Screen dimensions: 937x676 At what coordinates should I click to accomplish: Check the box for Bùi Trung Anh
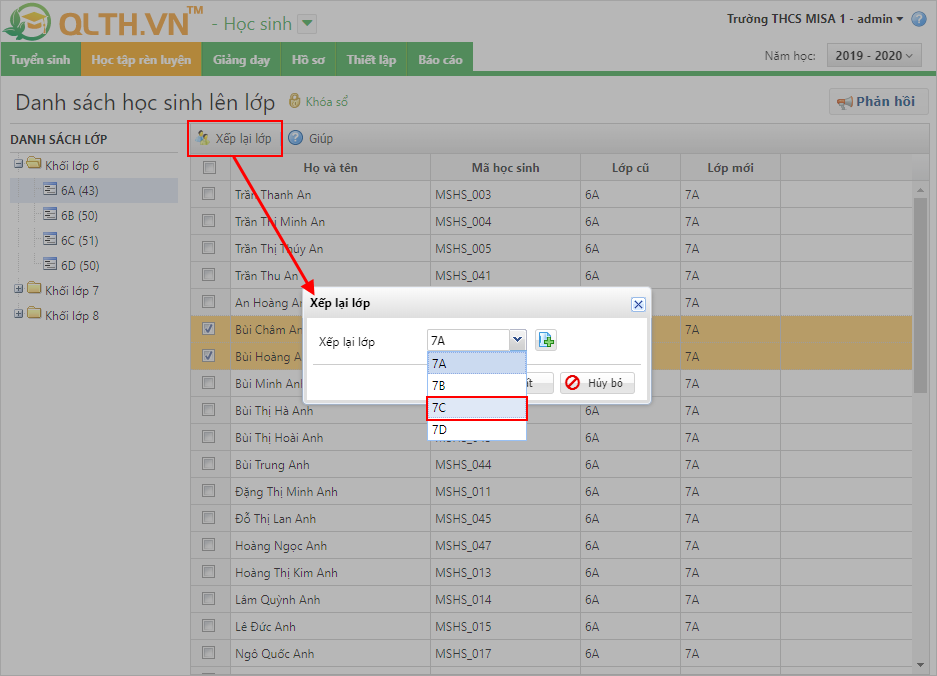click(x=209, y=464)
